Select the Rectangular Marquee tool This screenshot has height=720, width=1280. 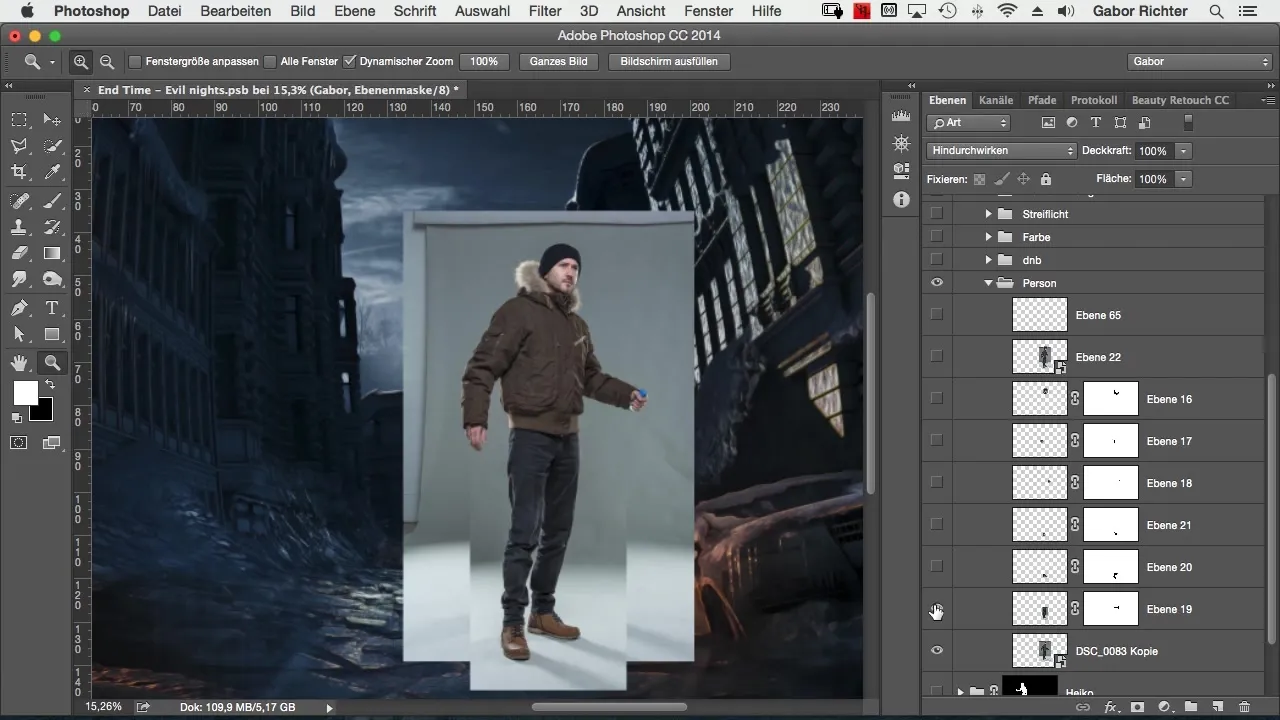pyautogui.click(x=19, y=120)
